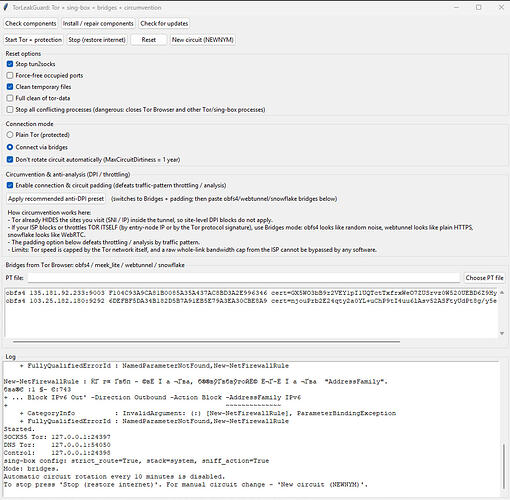510x500 pixels.
Task: Open Install / repair components
Action: pyautogui.click(x=98, y=24)
